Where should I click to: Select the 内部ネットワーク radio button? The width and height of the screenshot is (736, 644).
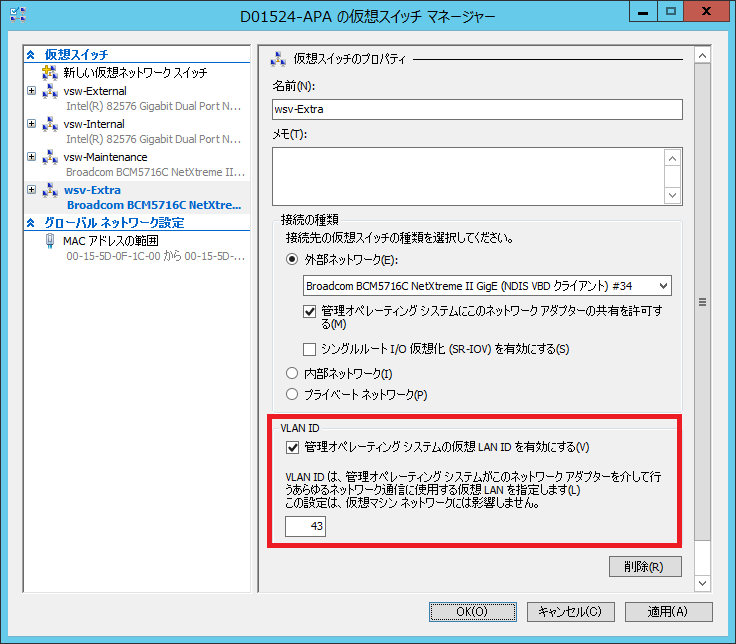[x=292, y=373]
